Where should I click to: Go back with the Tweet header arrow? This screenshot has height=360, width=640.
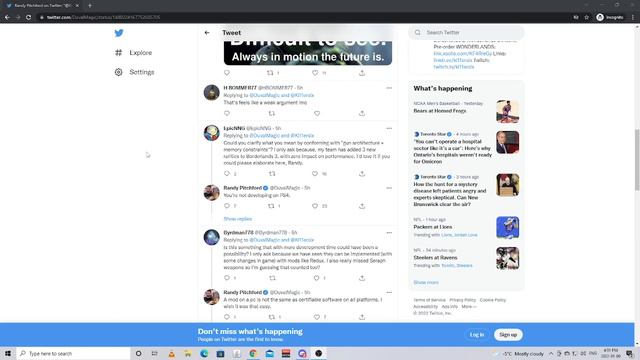click(207, 33)
